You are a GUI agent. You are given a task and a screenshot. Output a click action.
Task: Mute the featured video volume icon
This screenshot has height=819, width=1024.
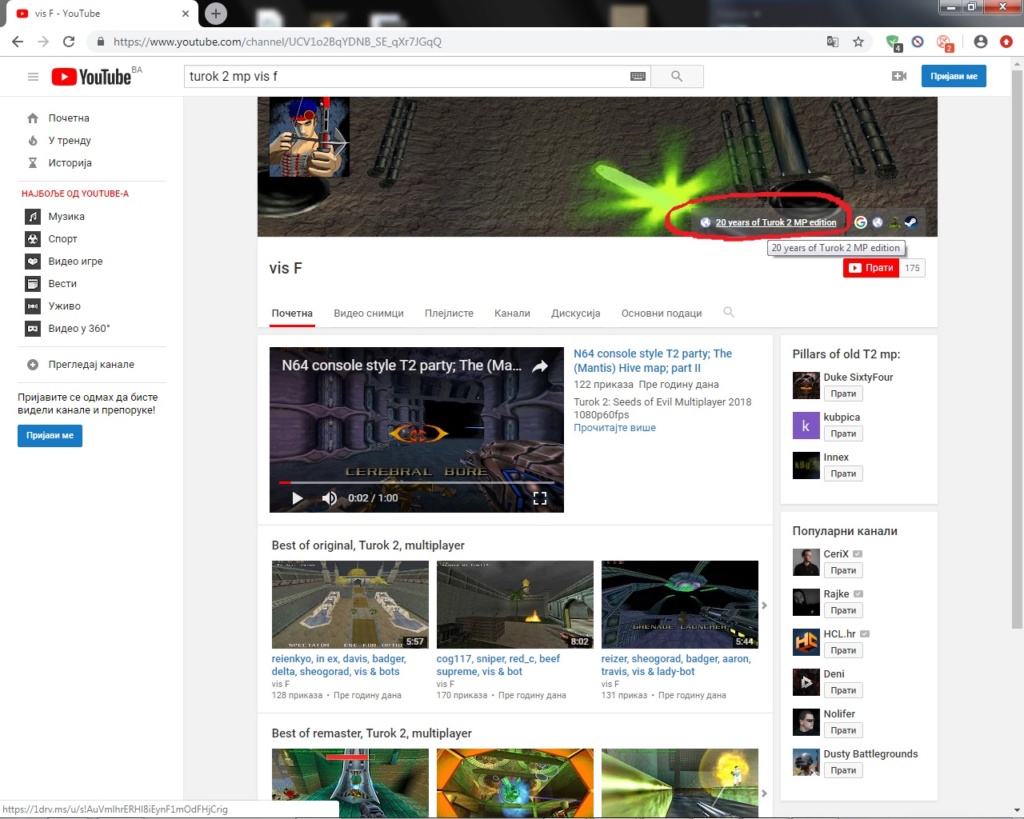329,498
